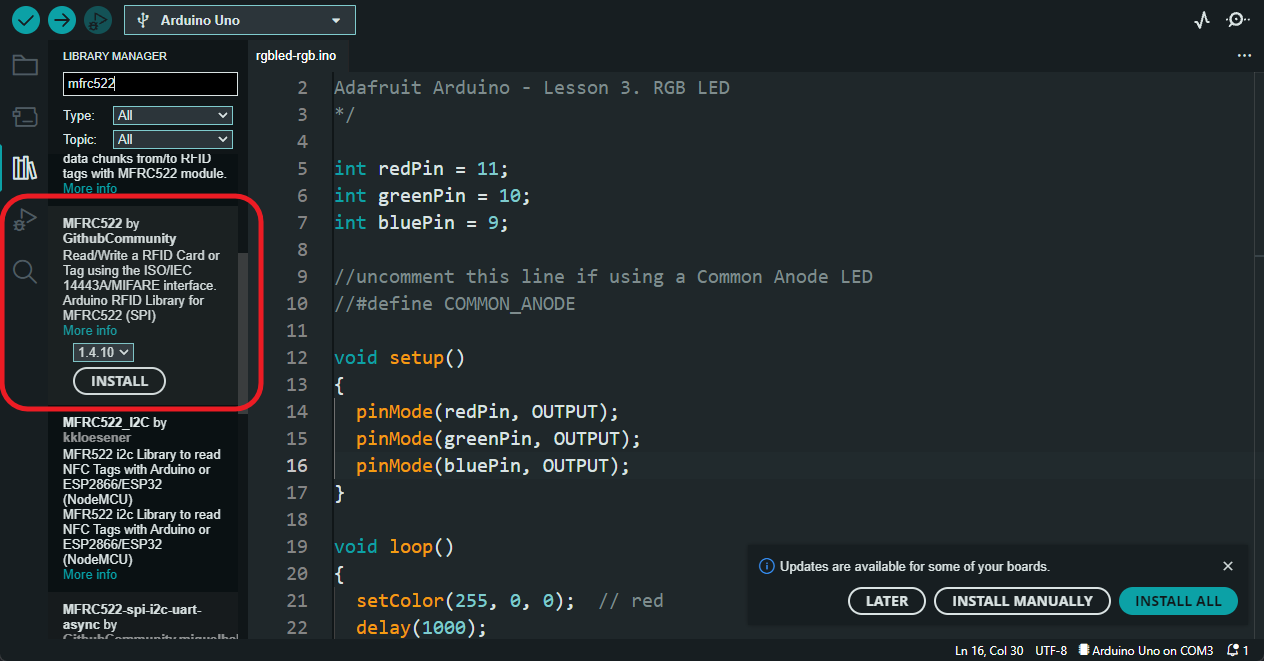Viewport: 1264px width, 661px height.
Task: Click code line int redPin = 11;
Action: 422,169
